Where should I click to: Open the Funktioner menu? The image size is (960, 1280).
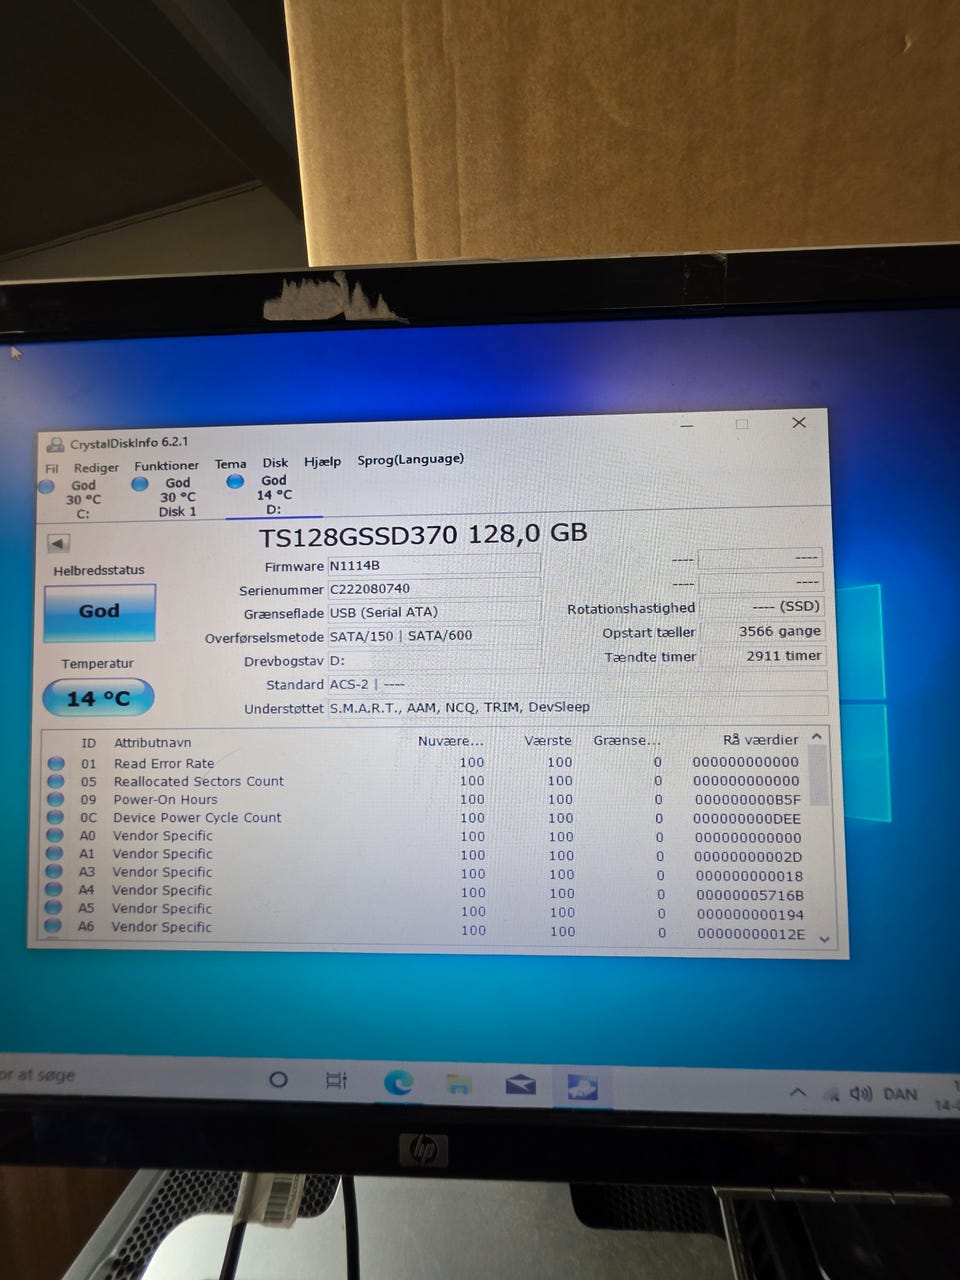[166, 465]
